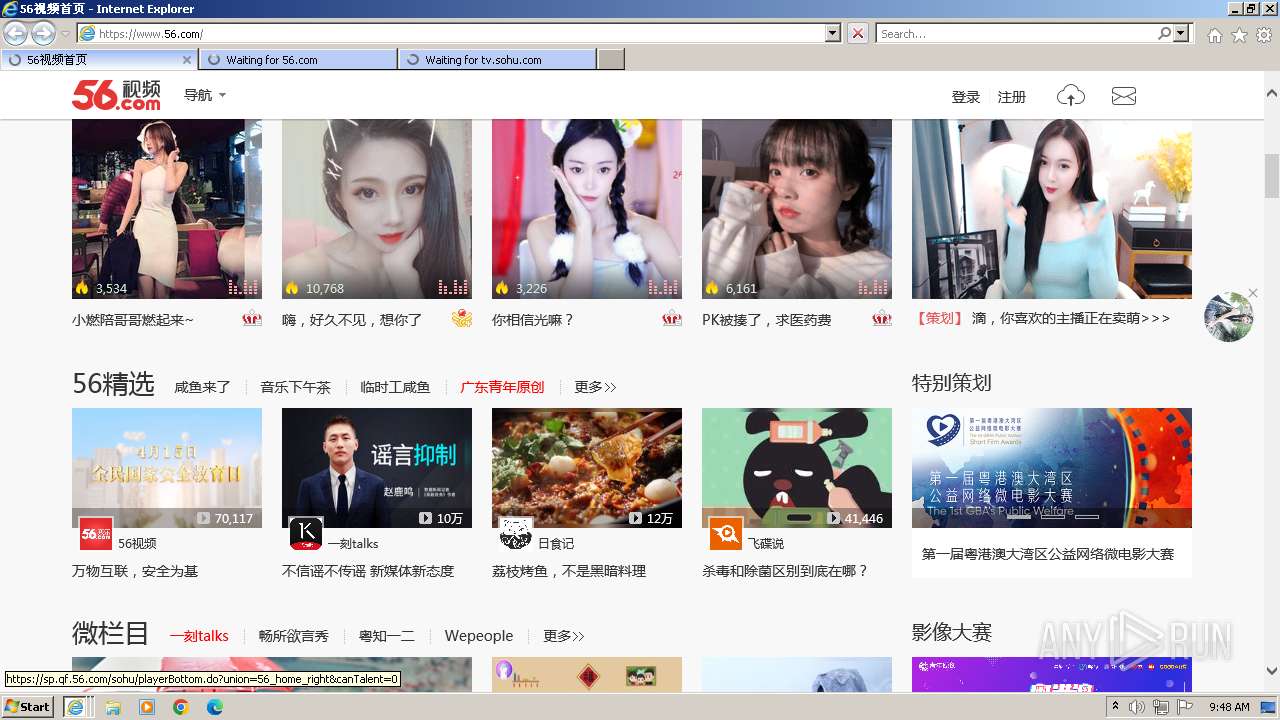The image size is (1280, 720).
Task: Click the 特别策划 film contest banner
Action: tap(1052, 468)
